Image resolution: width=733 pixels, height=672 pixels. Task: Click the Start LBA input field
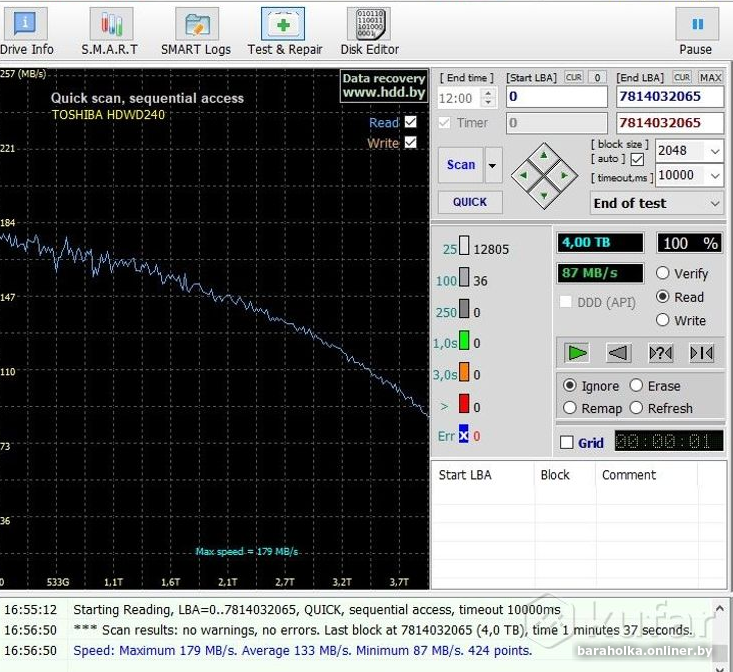tap(556, 97)
